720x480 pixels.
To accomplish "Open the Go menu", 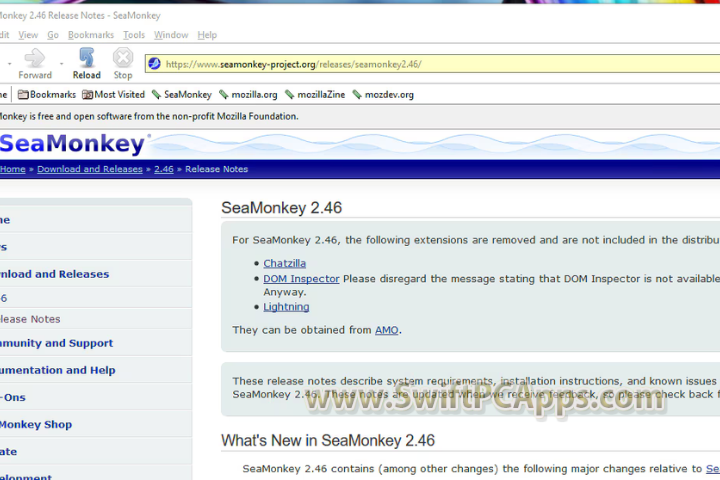I will pyautogui.click(x=53, y=35).
